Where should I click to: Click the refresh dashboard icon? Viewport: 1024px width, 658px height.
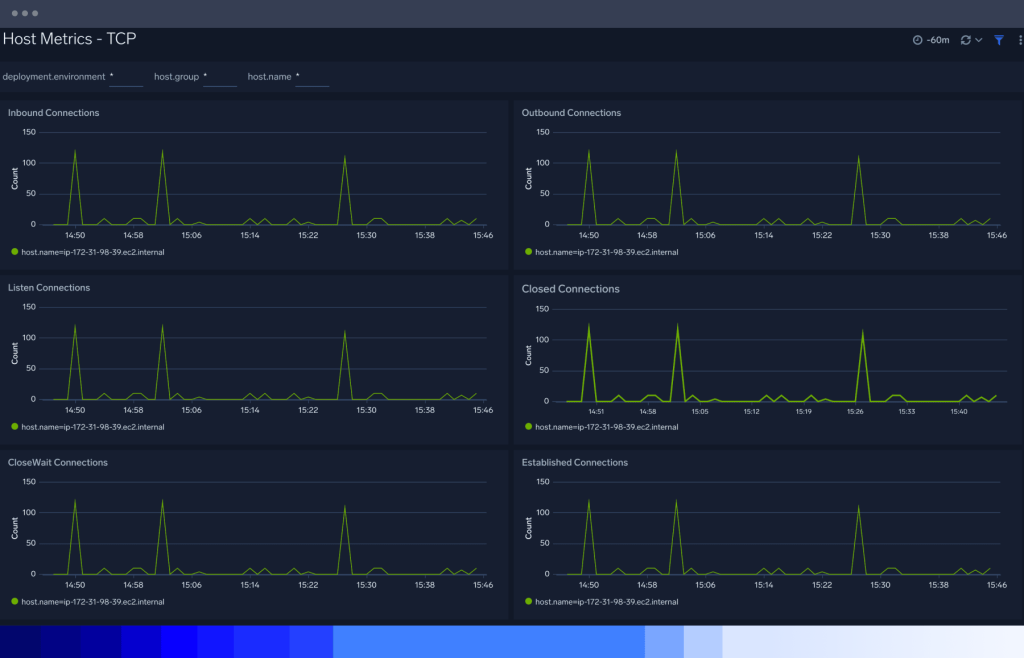(x=965, y=40)
